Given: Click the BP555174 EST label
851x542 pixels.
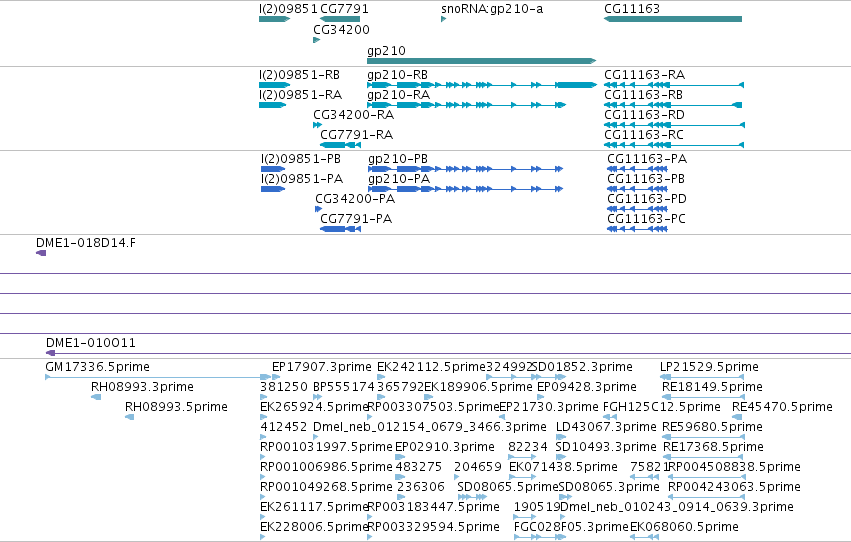Looking at the screenshot, I should point(344,387).
